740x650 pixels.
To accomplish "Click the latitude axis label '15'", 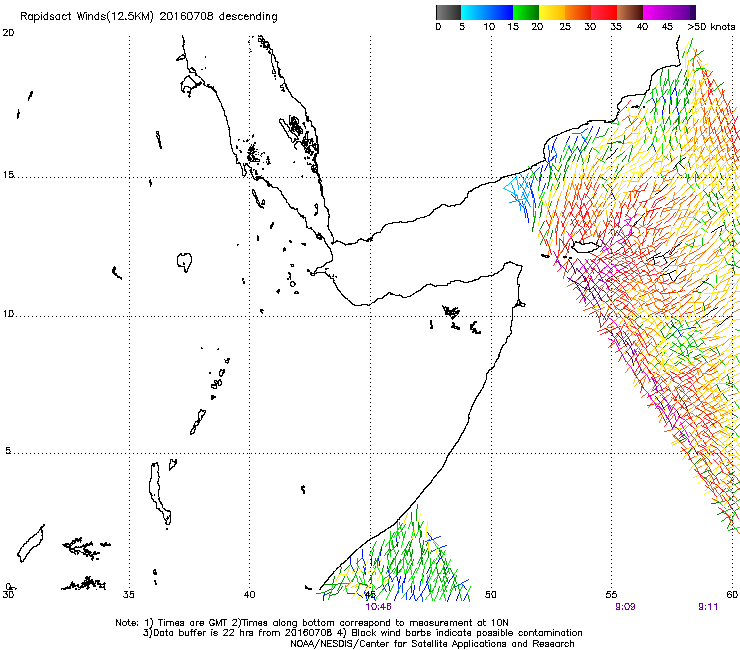I will pos(8,175).
